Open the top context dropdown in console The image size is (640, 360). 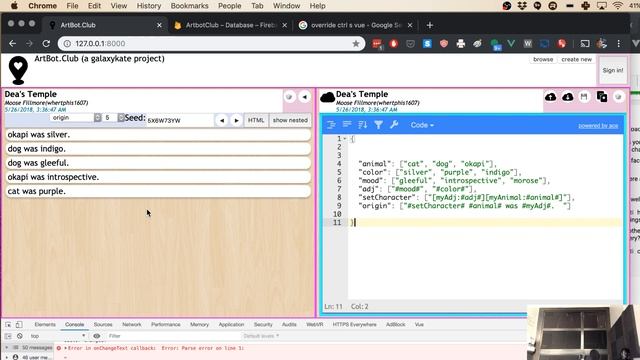58,336
